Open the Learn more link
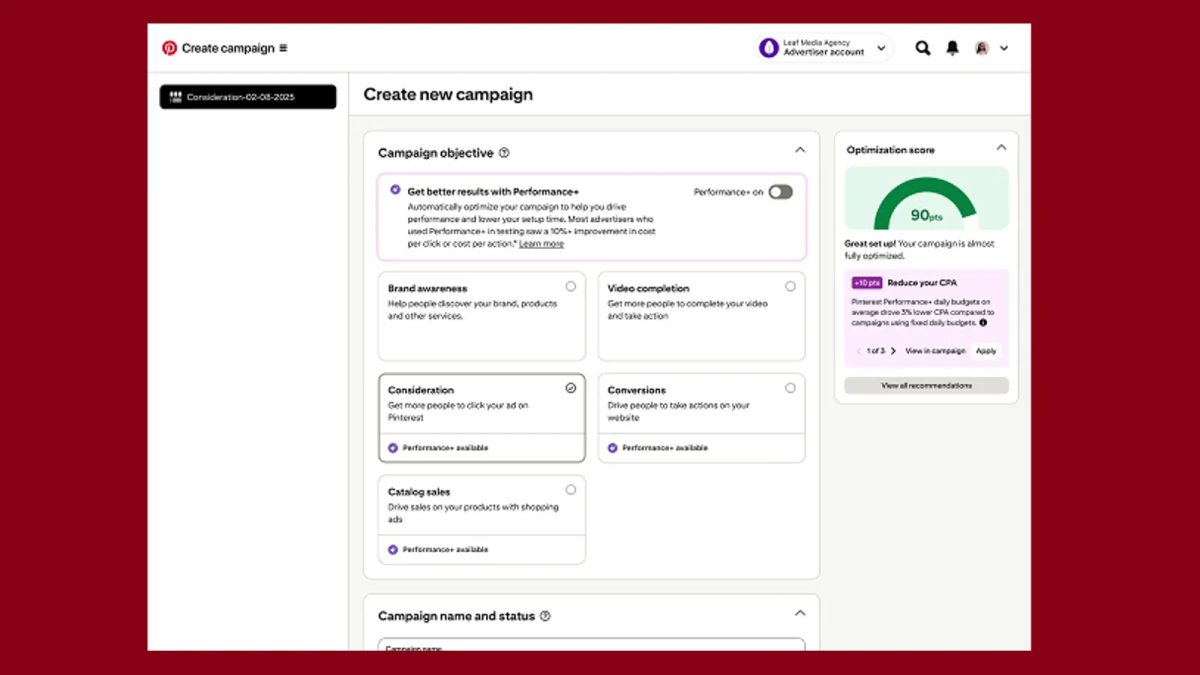 click(541, 244)
